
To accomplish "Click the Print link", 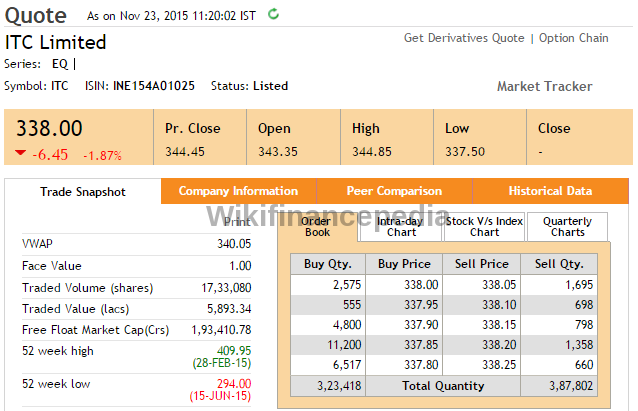I will pyautogui.click(x=237, y=222).
